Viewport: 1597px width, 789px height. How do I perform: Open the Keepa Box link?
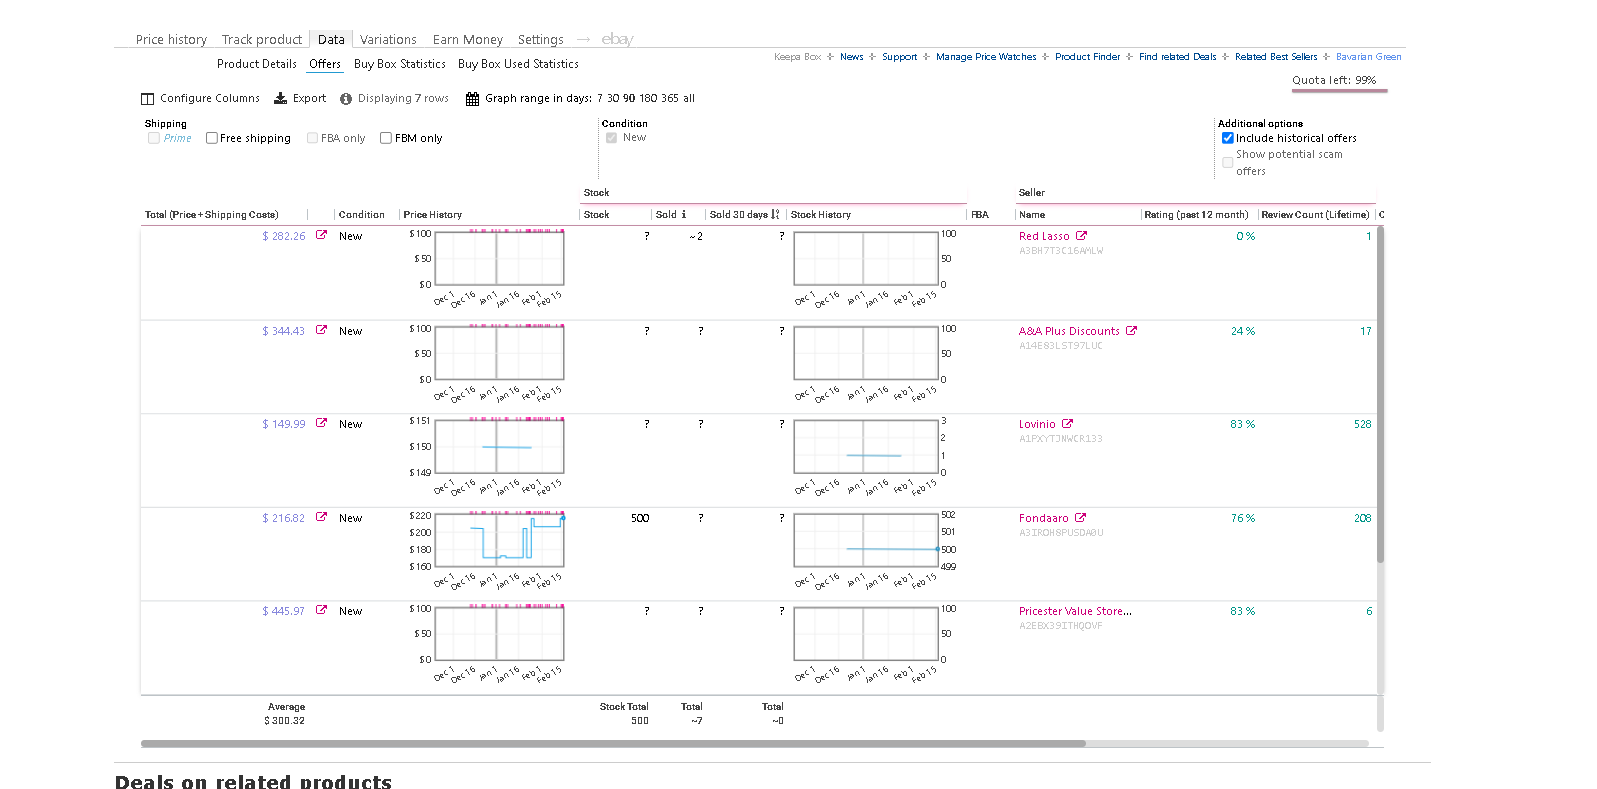(x=797, y=57)
